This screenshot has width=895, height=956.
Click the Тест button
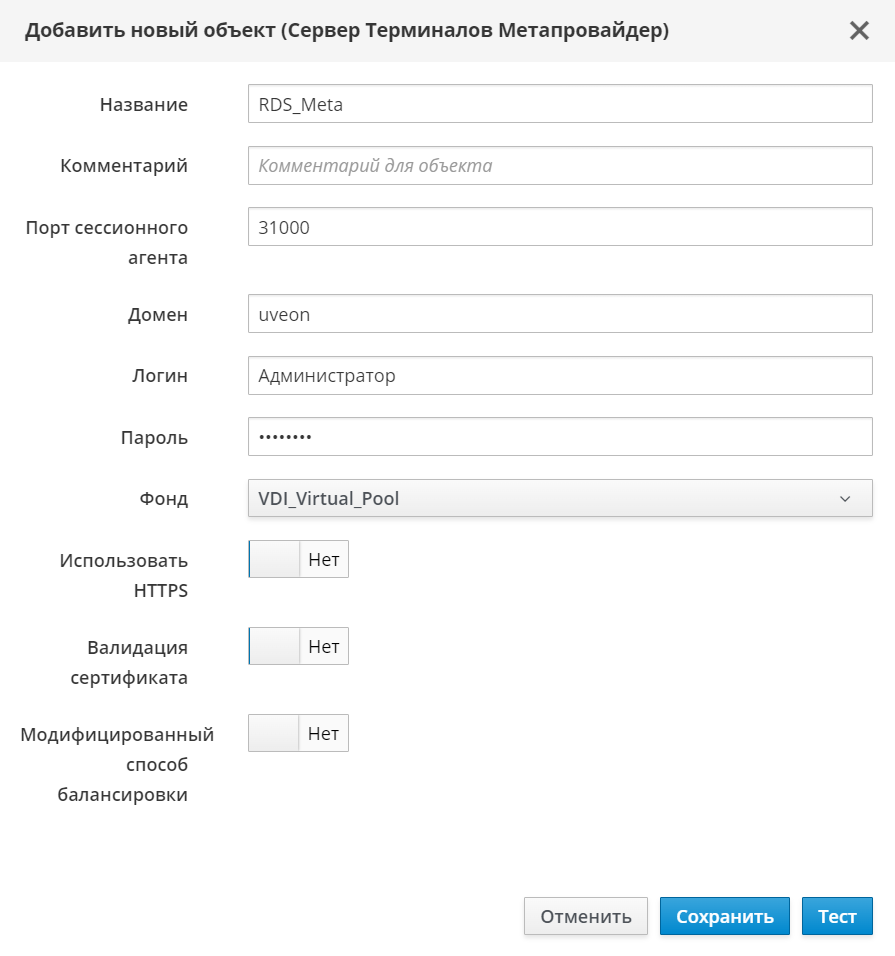(x=837, y=916)
